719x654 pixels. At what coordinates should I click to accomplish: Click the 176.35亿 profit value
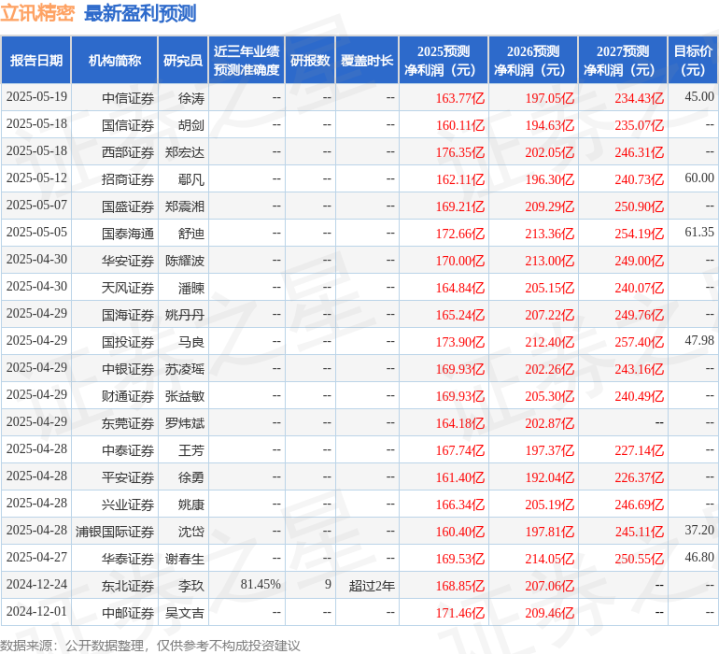point(460,152)
